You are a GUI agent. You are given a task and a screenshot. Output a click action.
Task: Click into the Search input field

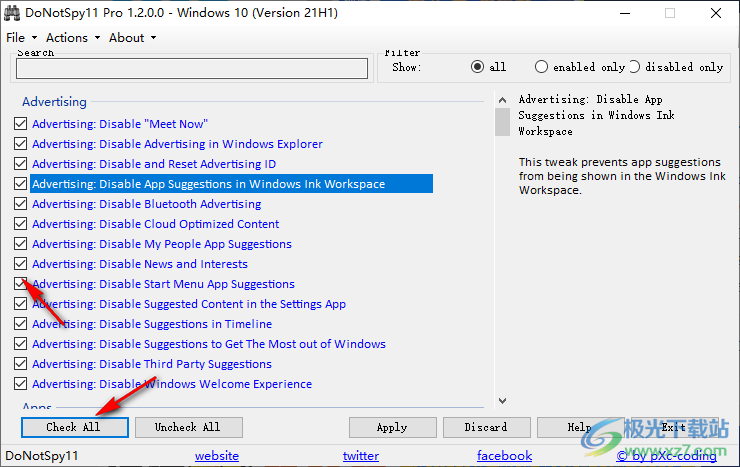click(192, 68)
